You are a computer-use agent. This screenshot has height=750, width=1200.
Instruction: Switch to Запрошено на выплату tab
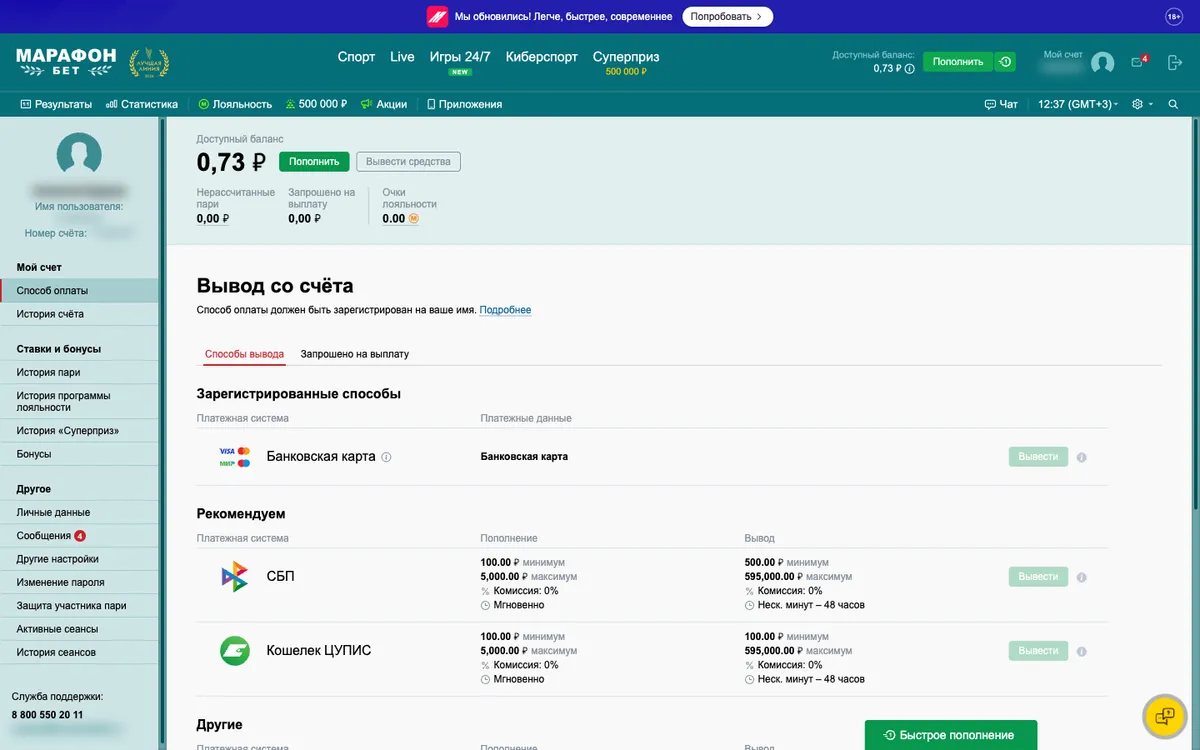tap(355, 354)
